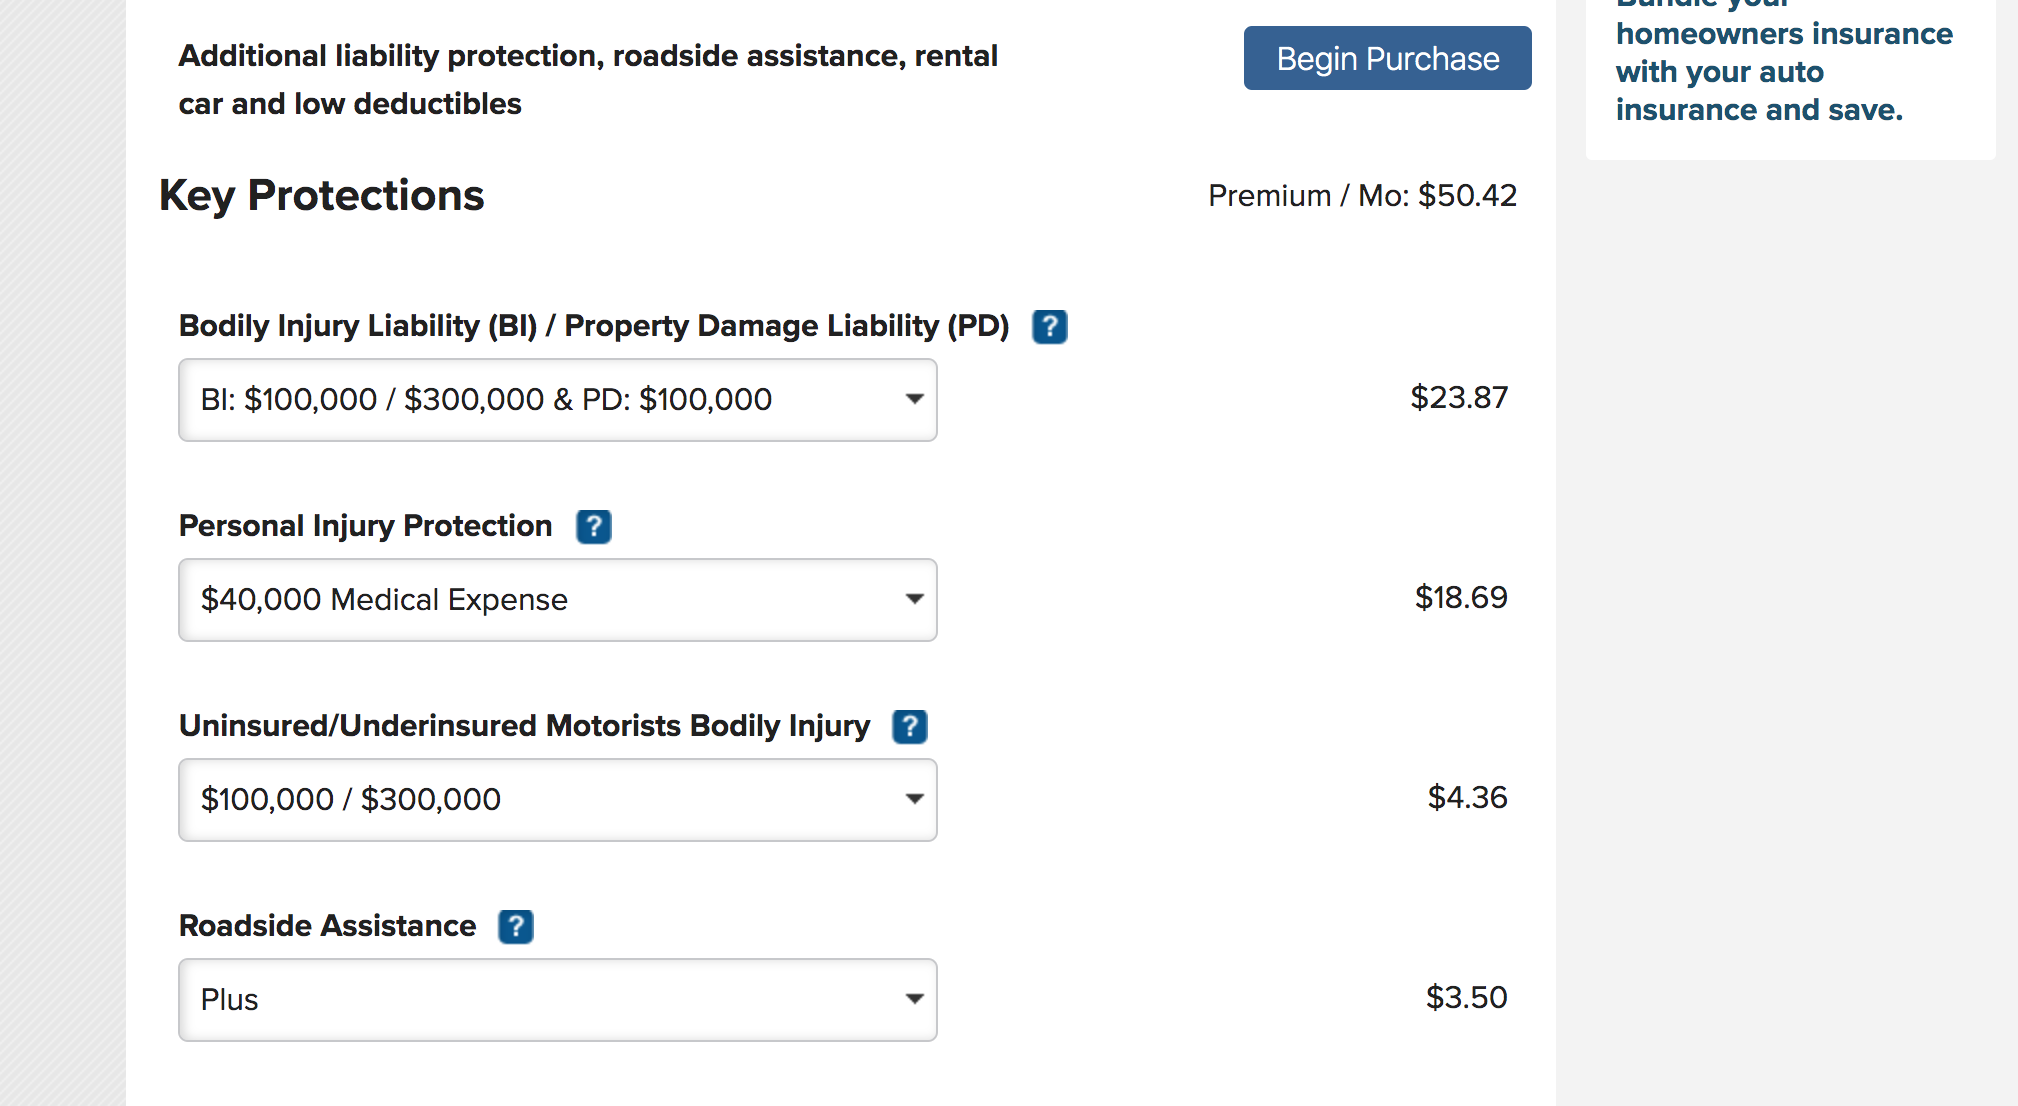2018x1106 pixels.
Task: Click the Personal Injury Protection label
Action: 365,526
